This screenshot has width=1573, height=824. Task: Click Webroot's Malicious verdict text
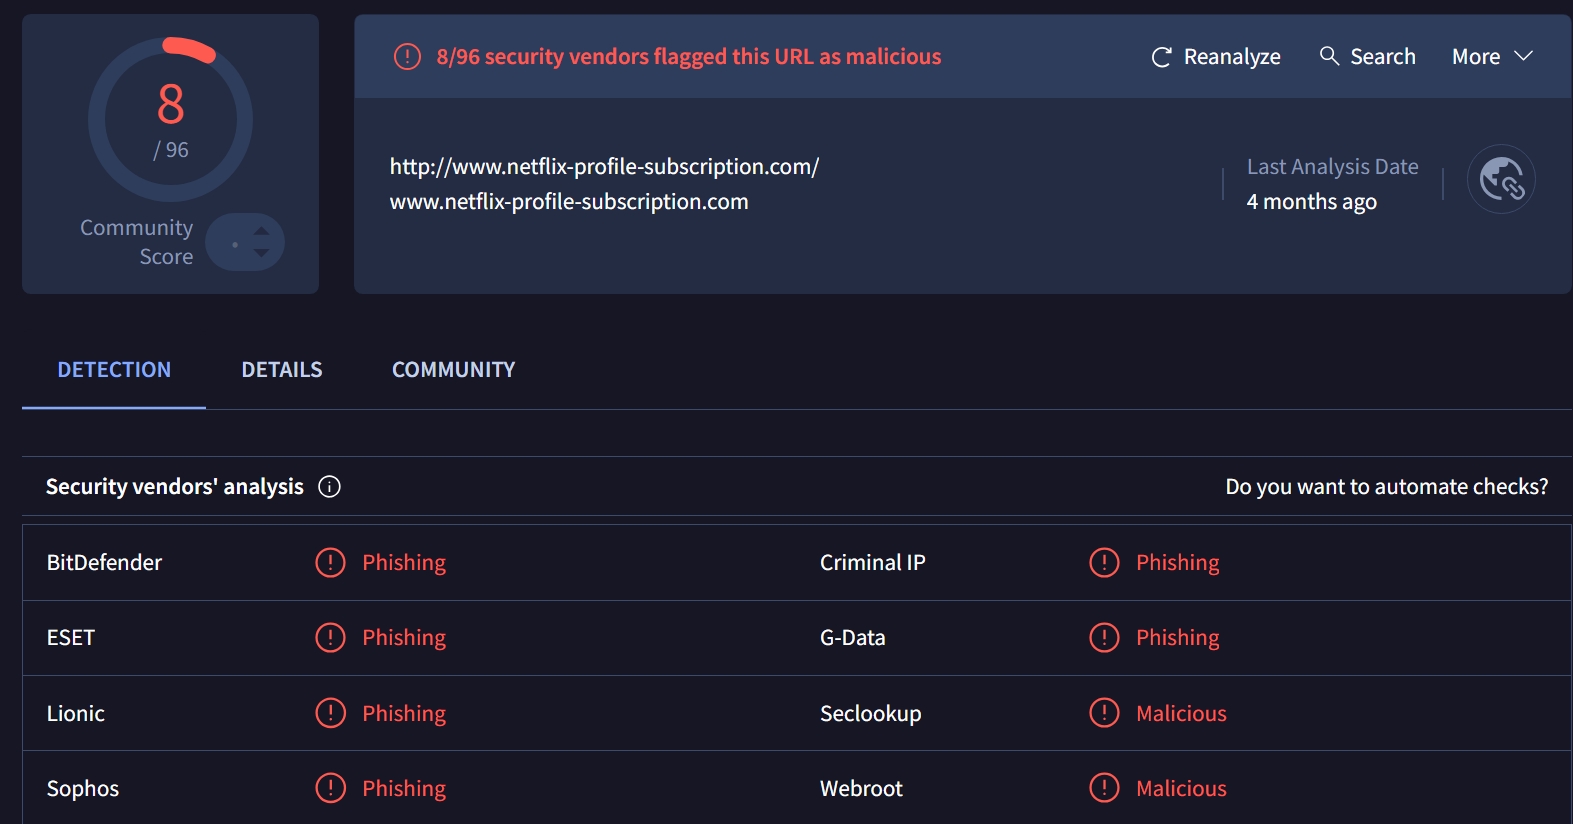click(x=1181, y=789)
